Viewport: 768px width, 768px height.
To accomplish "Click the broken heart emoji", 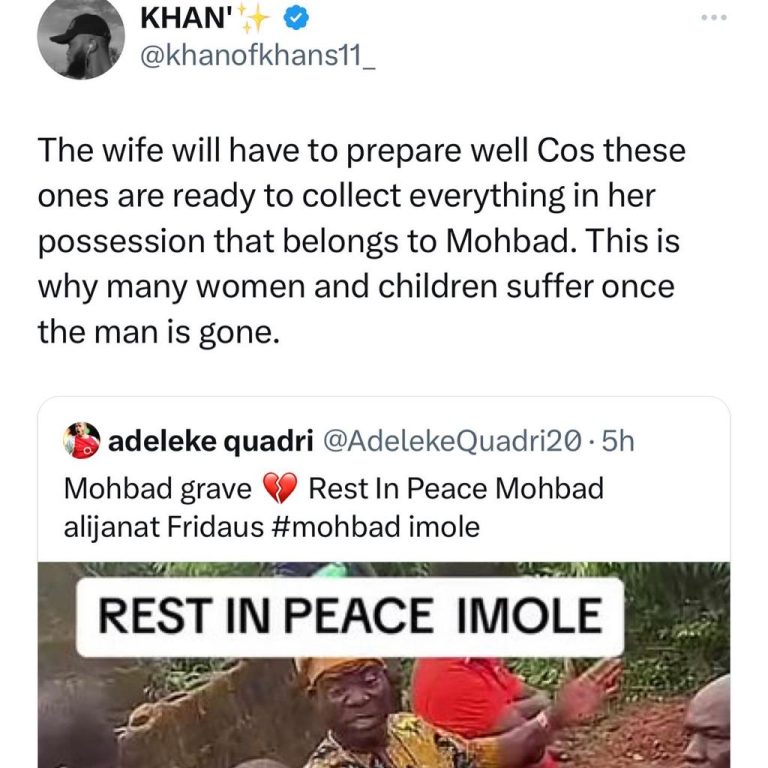I will click(278, 490).
